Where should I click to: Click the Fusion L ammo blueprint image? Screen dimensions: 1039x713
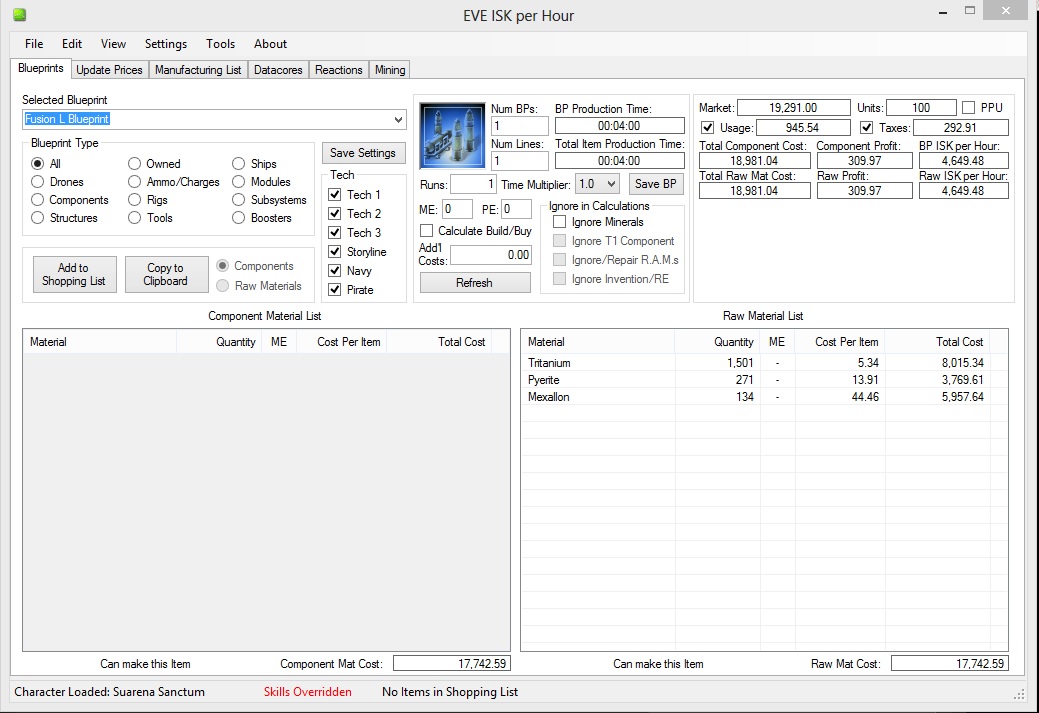453,135
